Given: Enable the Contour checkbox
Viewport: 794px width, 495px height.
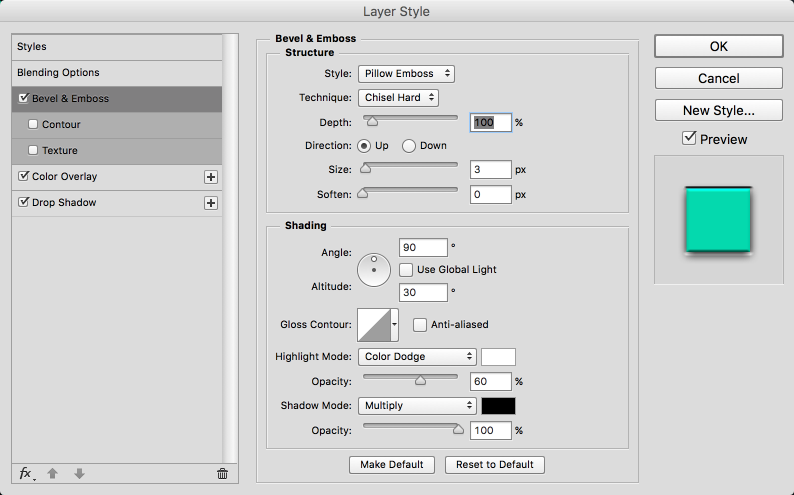Looking at the screenshot, I should pyautogui.click(x=33, y=125).
